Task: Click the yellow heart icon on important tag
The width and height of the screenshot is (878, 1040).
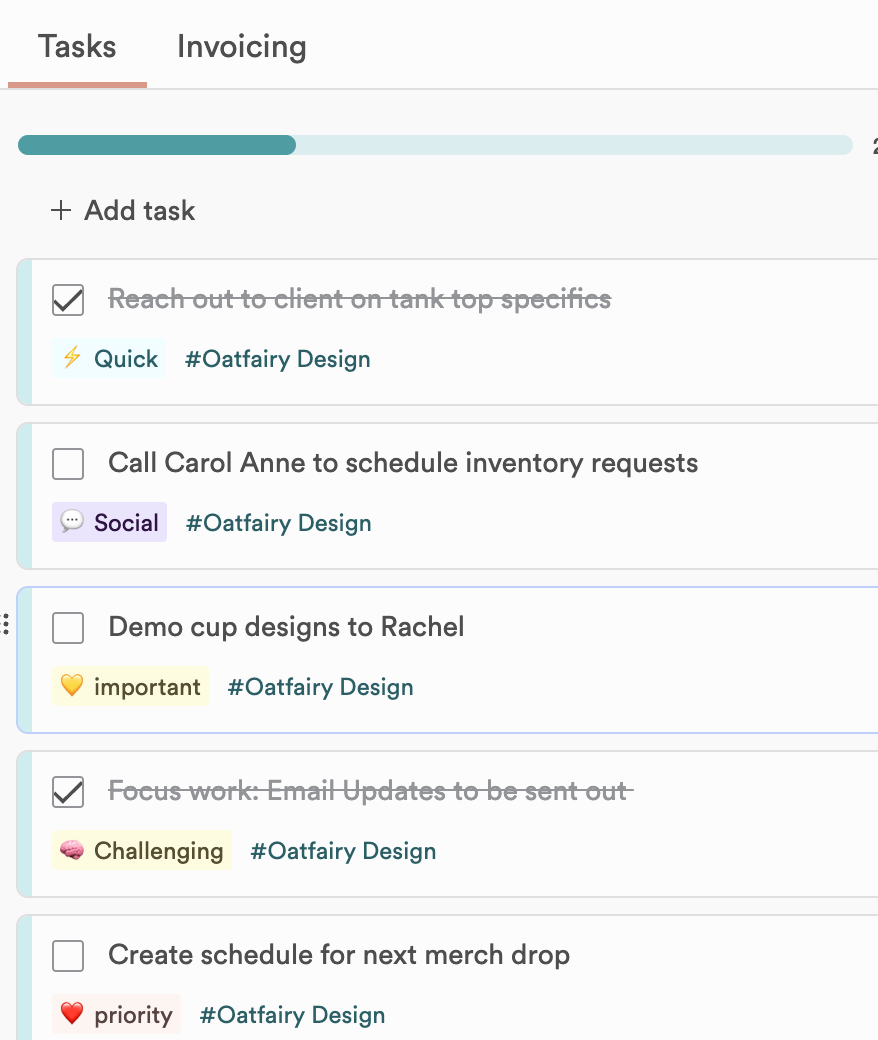Action: pos(72,685)
